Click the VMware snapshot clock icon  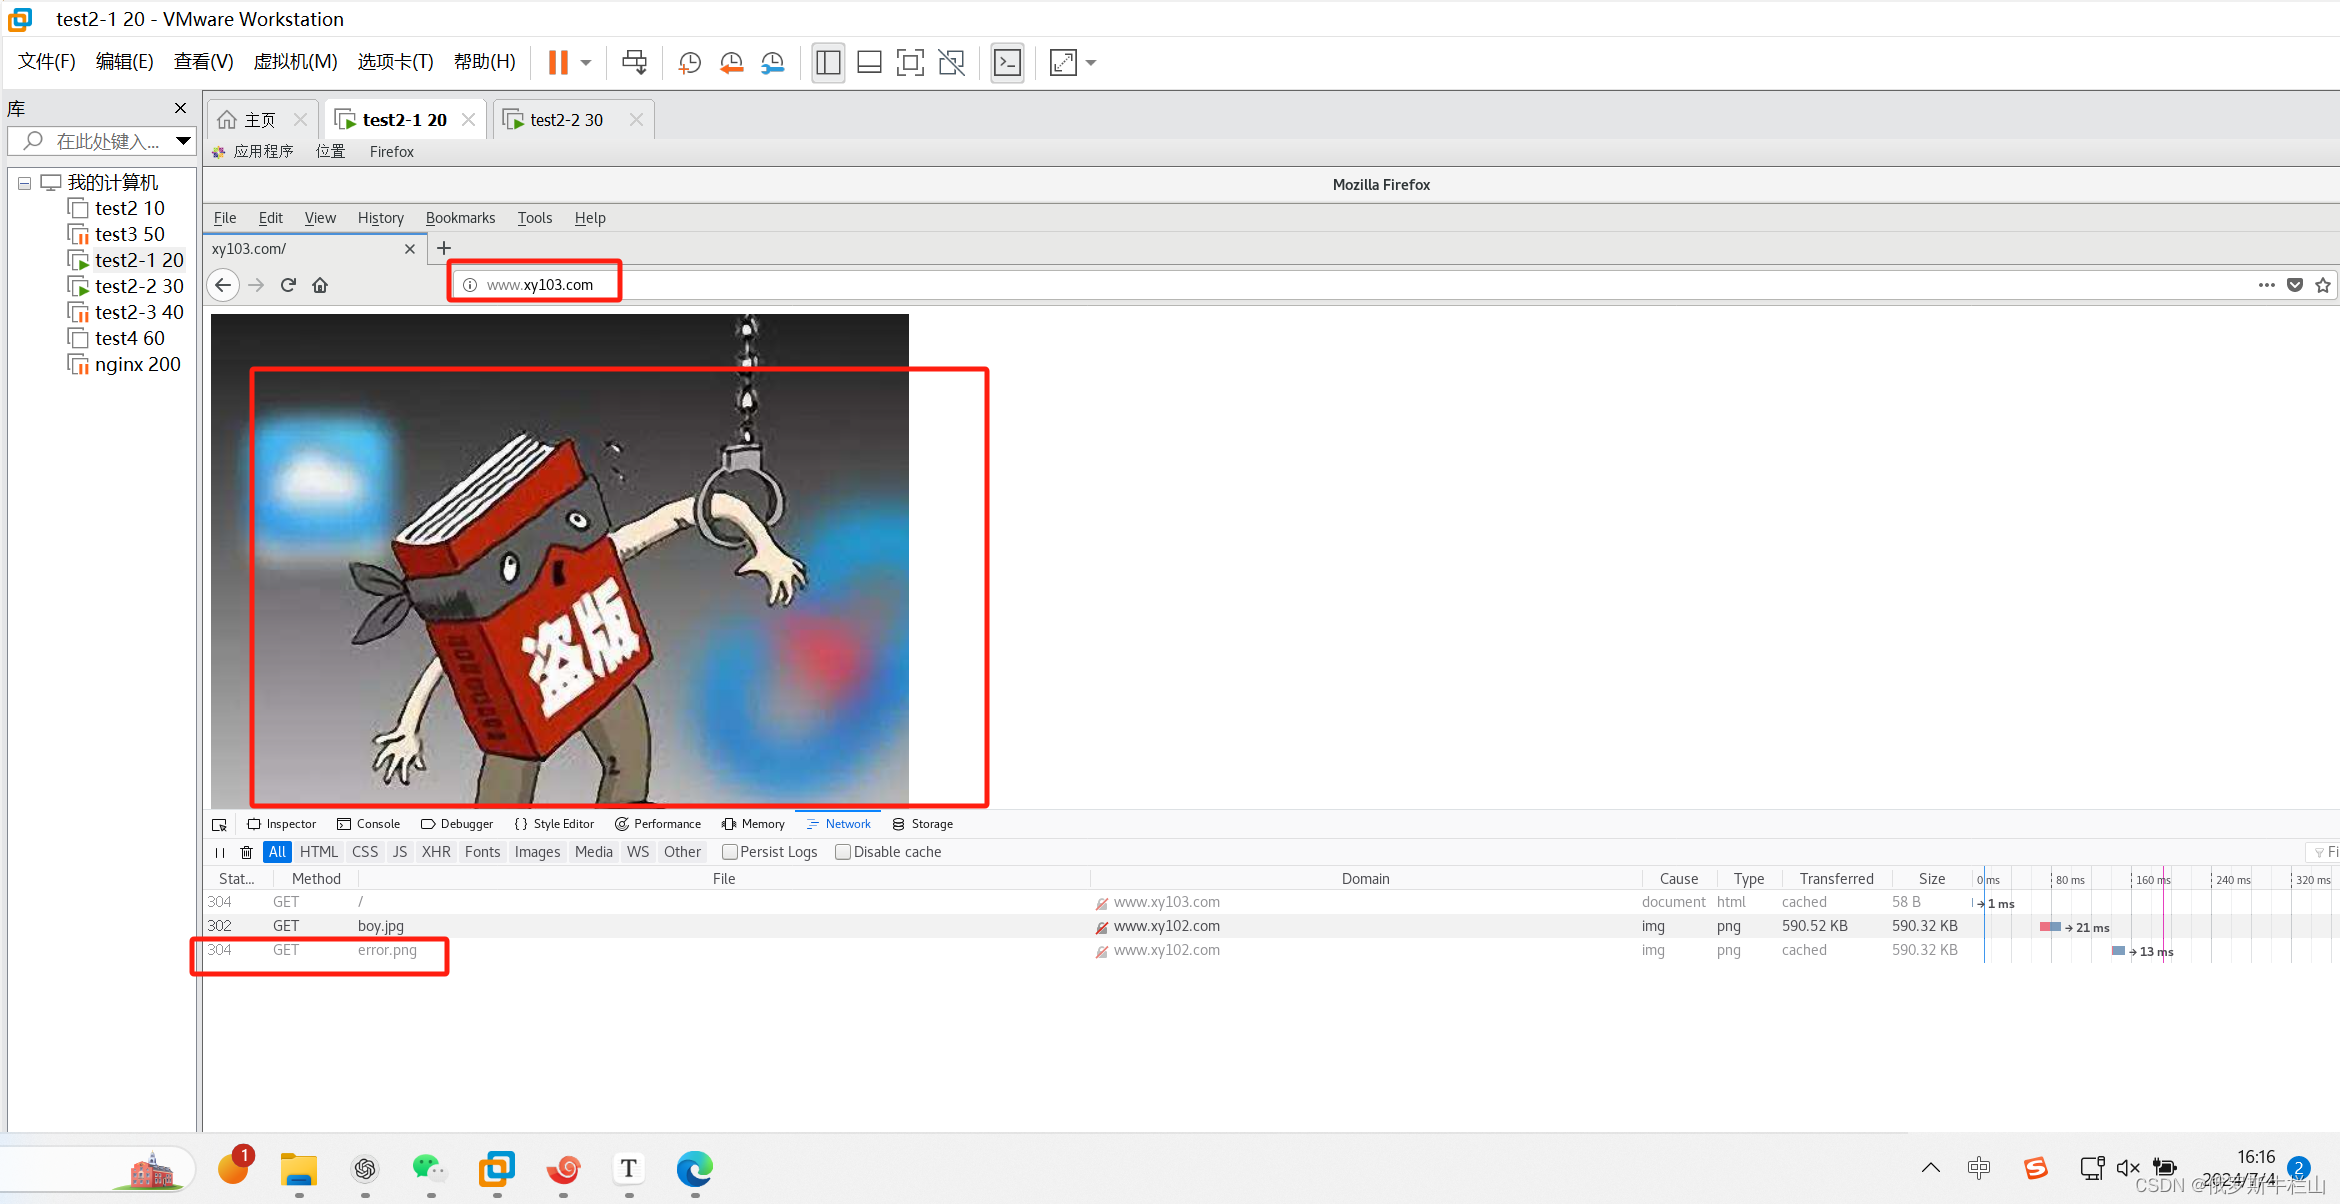(x=689, y=63)
